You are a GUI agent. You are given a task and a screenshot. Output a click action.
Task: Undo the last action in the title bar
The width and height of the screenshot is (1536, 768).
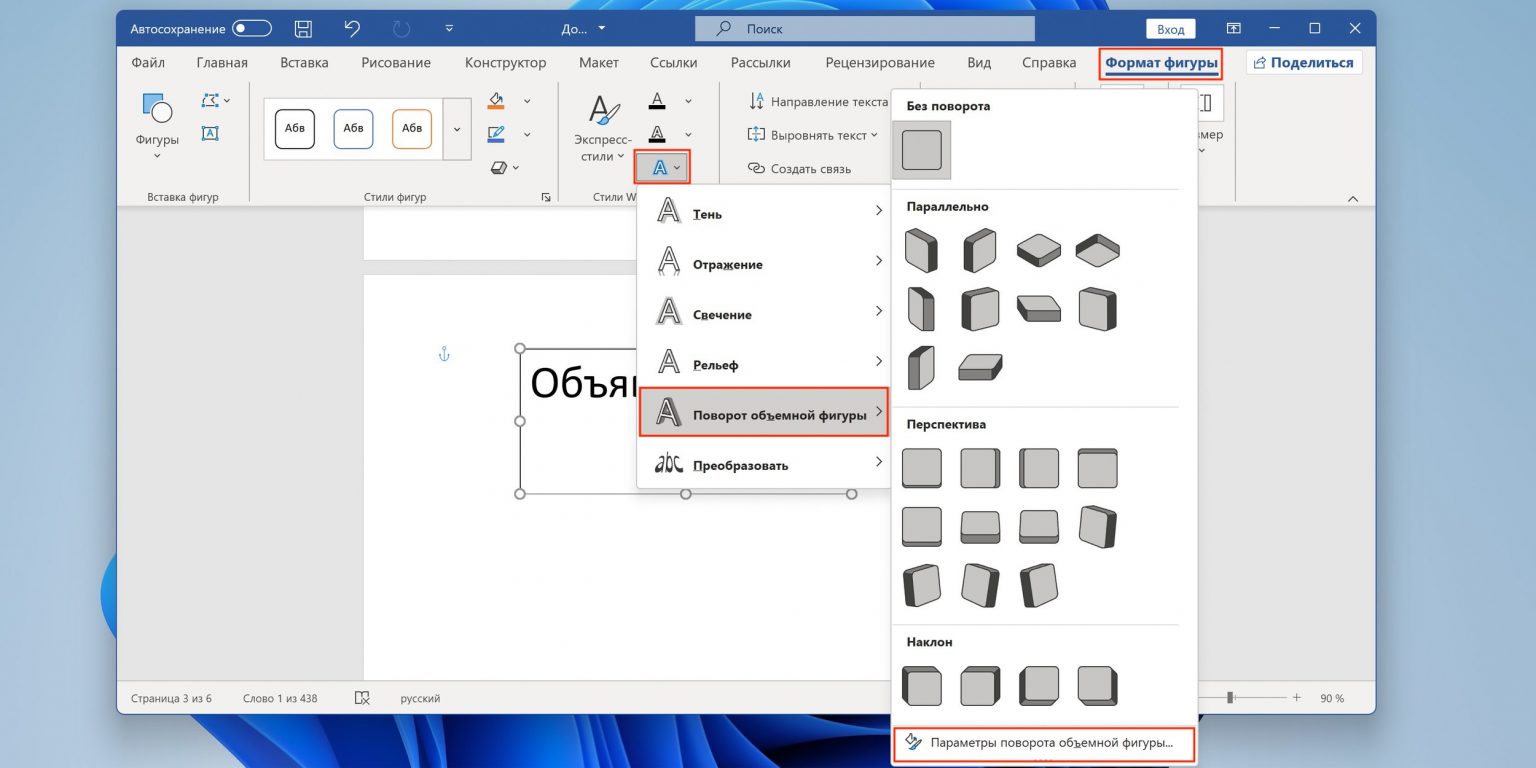[352, 29]
